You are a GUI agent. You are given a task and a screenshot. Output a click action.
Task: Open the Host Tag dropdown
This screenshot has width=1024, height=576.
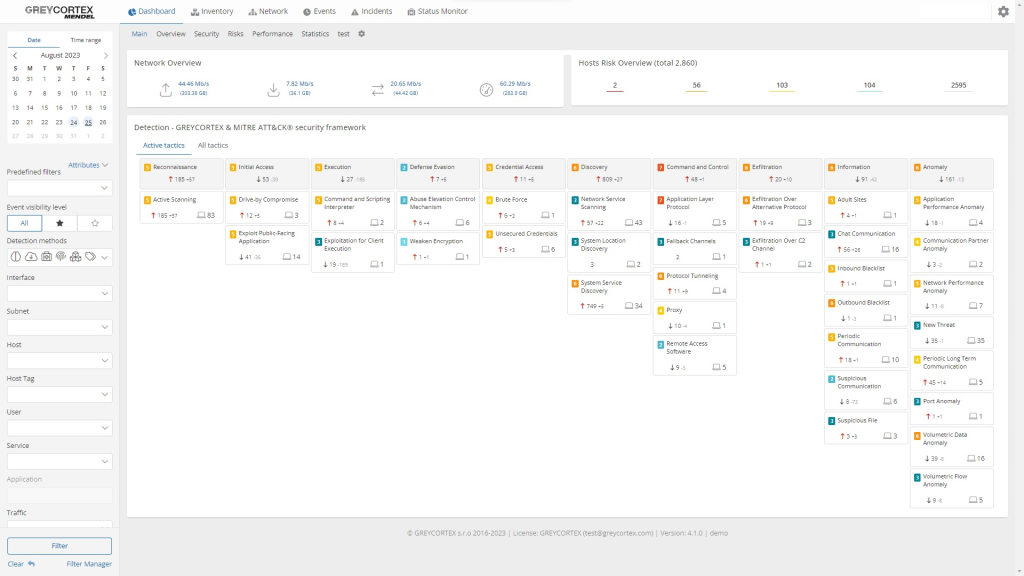click(59, 395)
